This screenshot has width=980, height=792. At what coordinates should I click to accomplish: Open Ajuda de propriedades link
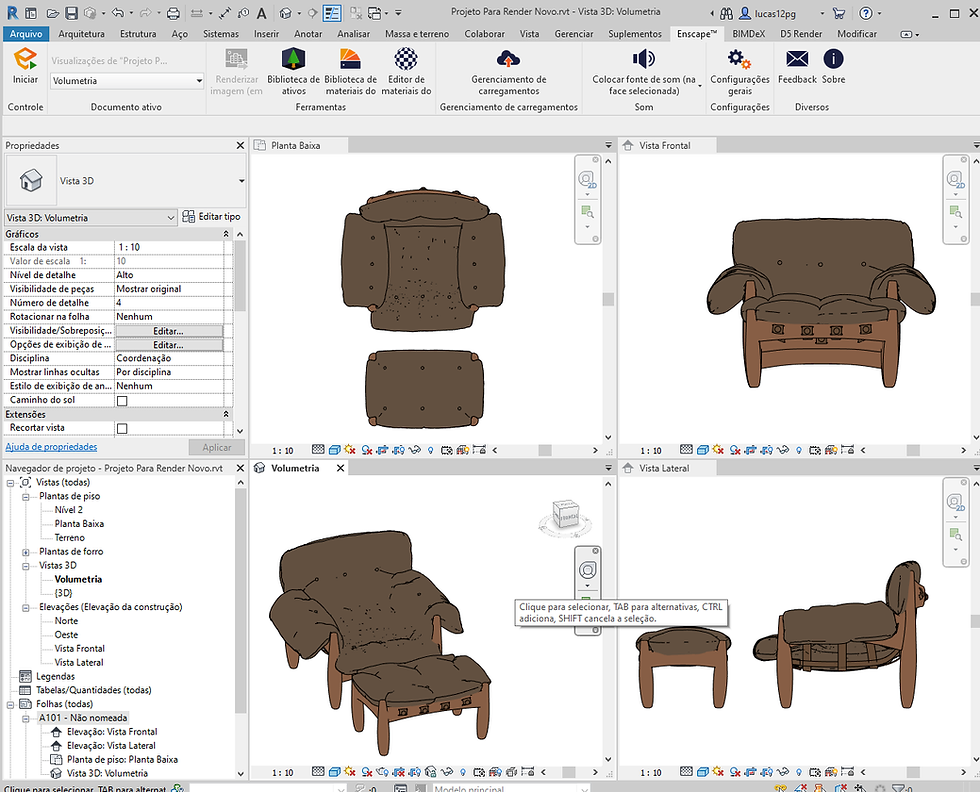pos(51,447)
